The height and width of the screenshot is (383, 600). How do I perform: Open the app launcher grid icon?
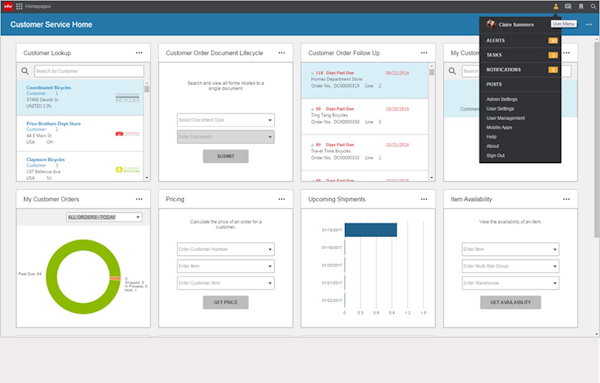19,6
